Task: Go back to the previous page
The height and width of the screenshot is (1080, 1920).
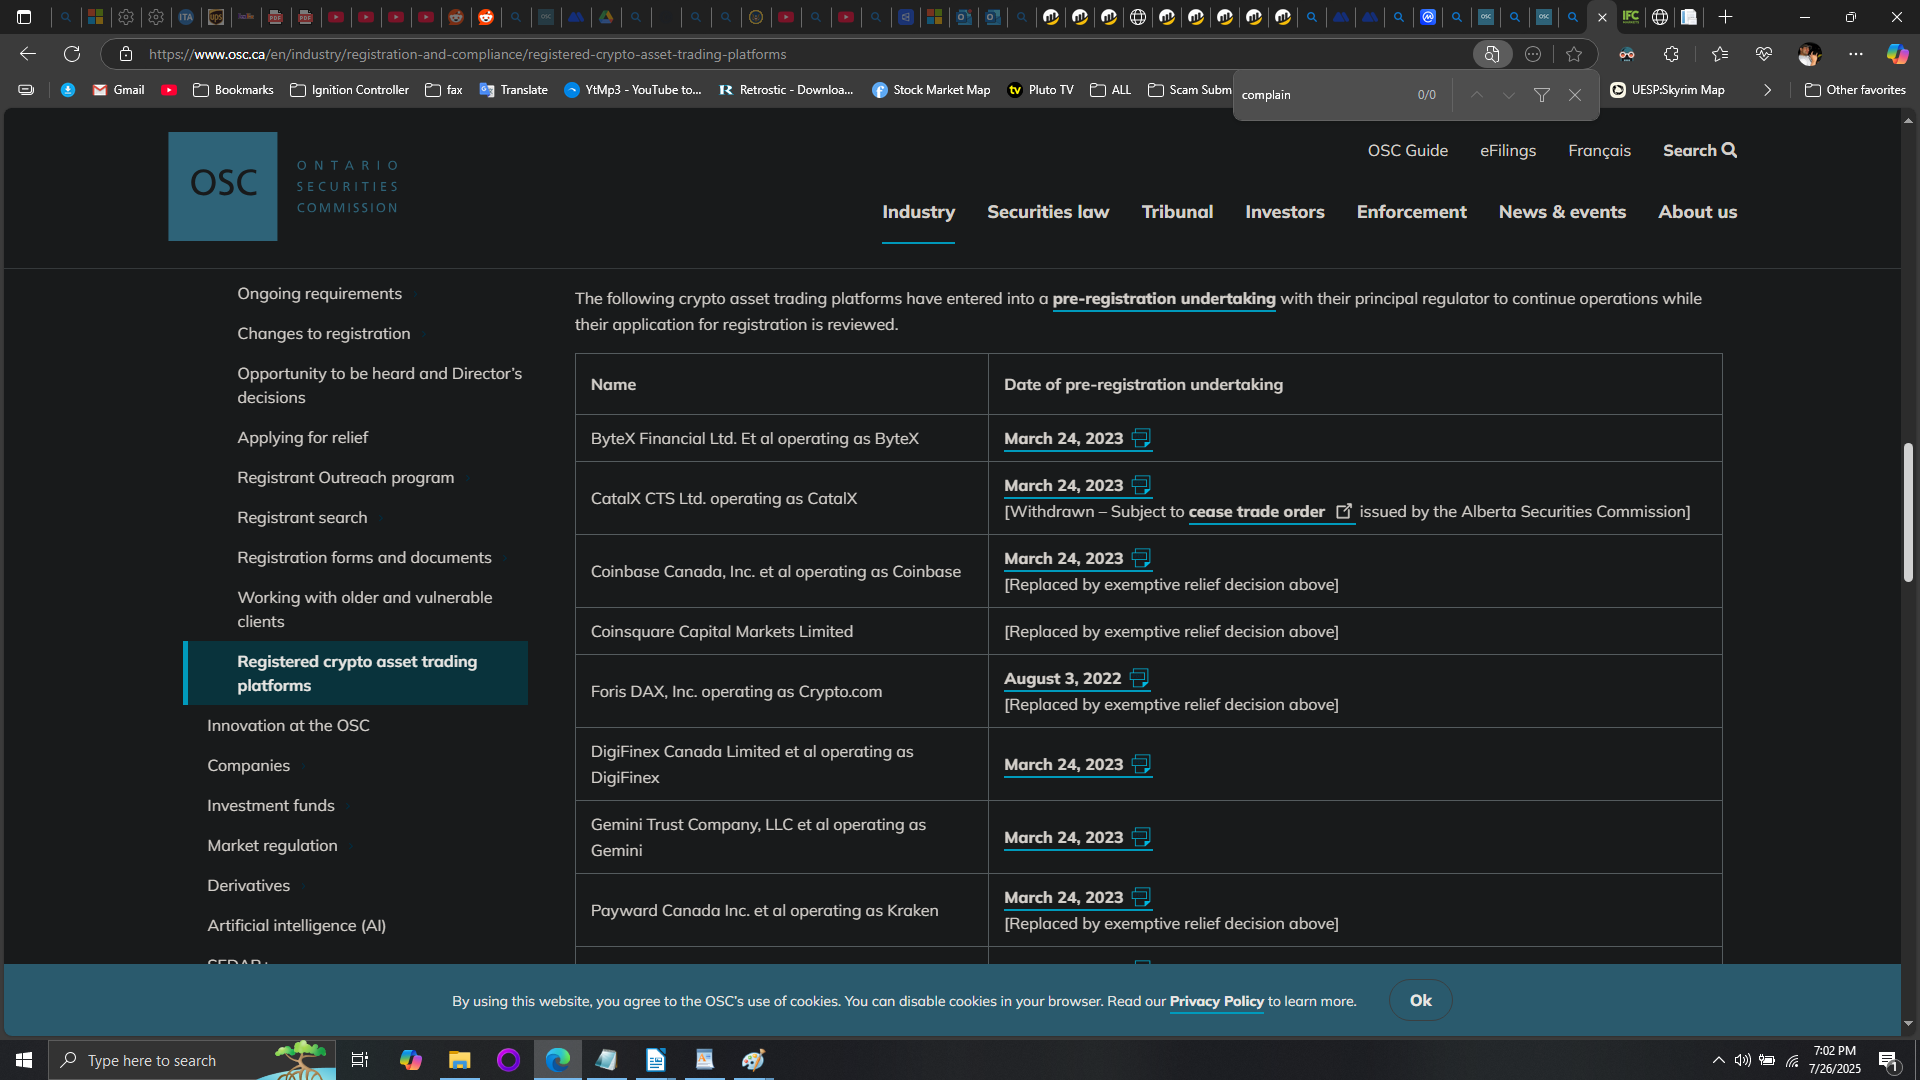Action: (28, 54)
